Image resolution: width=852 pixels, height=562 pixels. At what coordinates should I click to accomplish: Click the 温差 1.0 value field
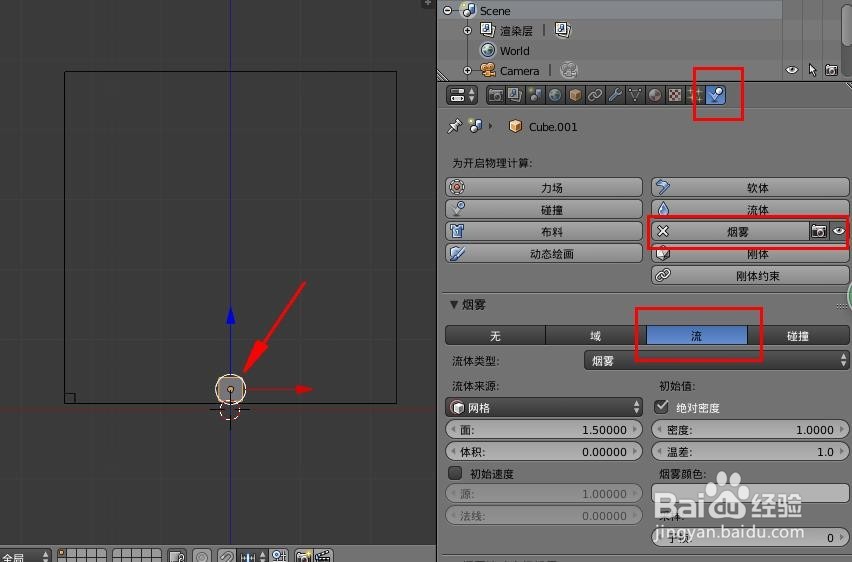click(x=750, y=452)
